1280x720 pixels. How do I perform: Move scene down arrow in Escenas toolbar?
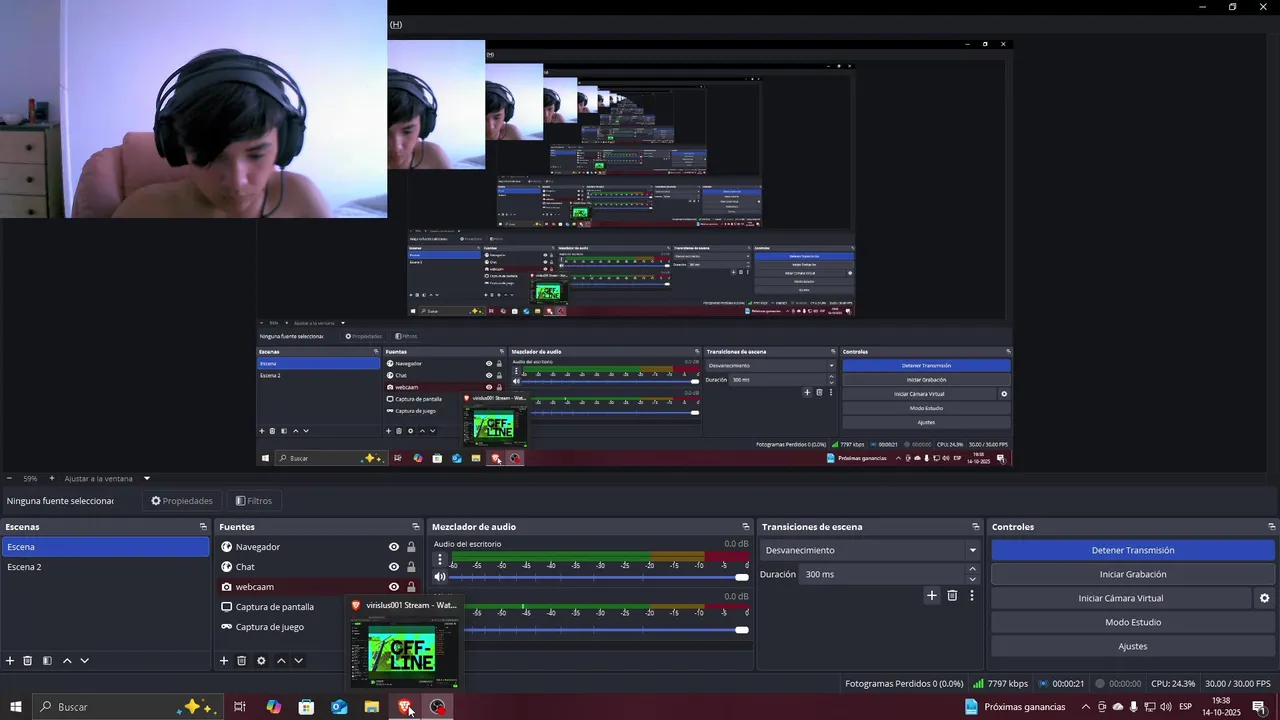point(84,661)
